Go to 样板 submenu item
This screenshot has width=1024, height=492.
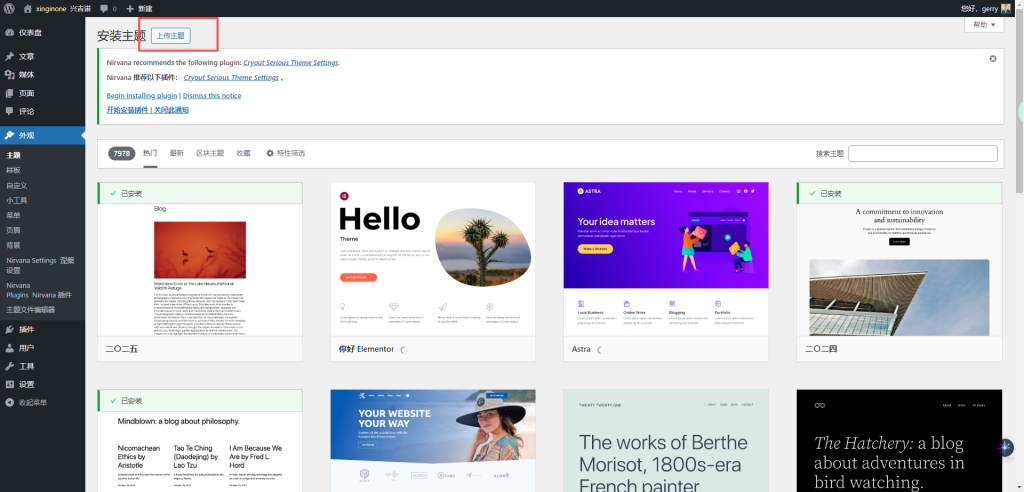[x=14, y=171]
